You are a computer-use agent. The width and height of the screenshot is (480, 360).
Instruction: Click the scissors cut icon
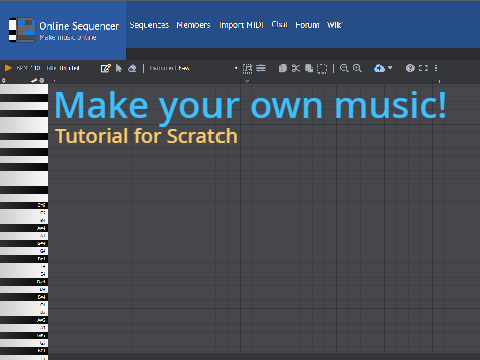[296, 68]
